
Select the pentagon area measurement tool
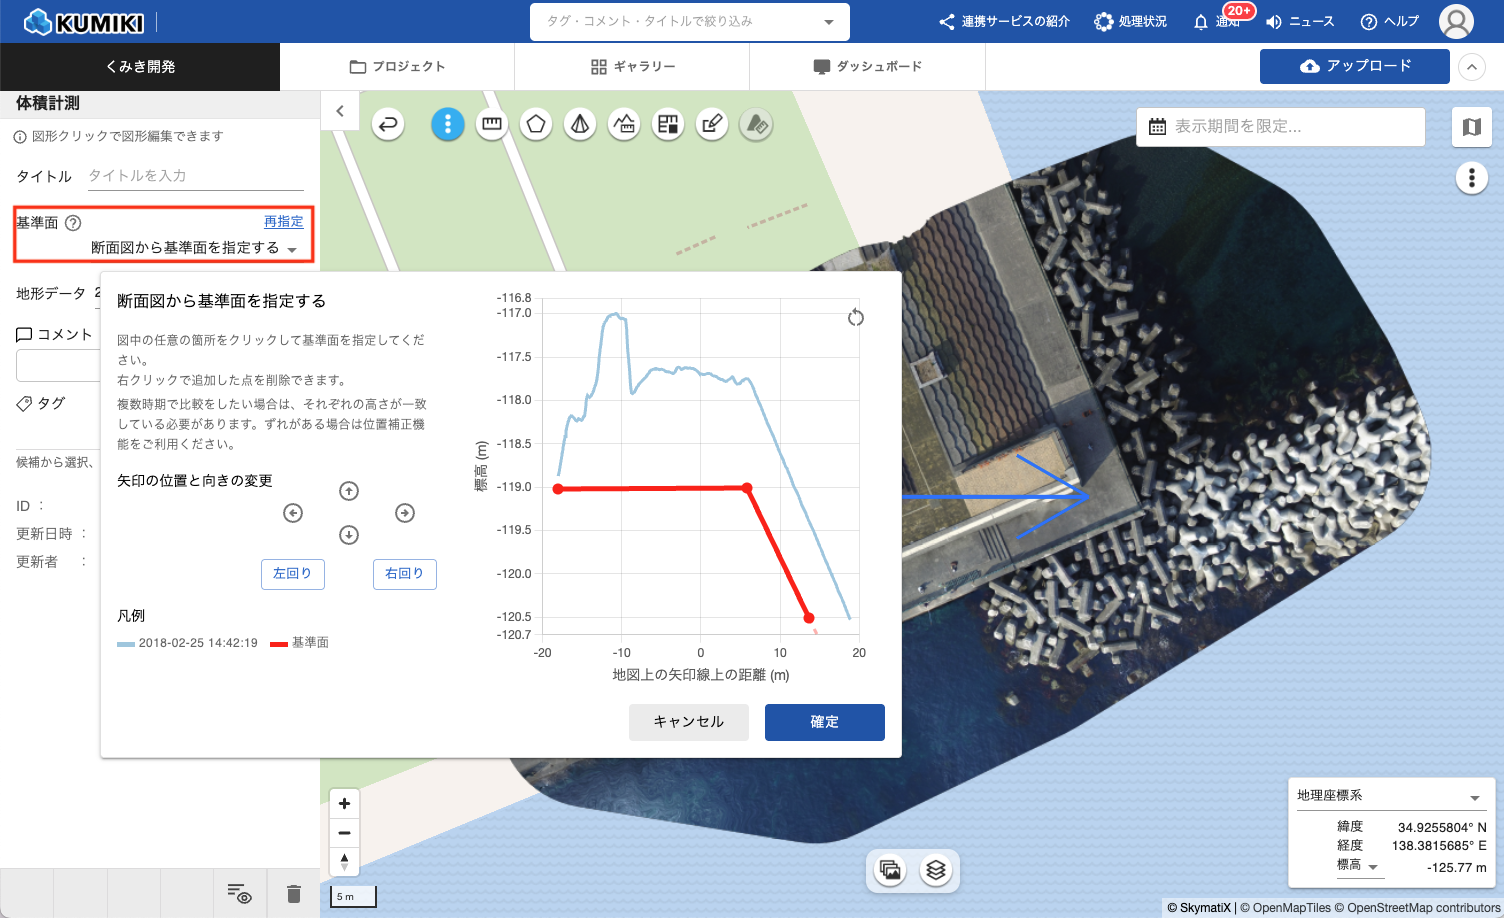[x=536, y=124]
